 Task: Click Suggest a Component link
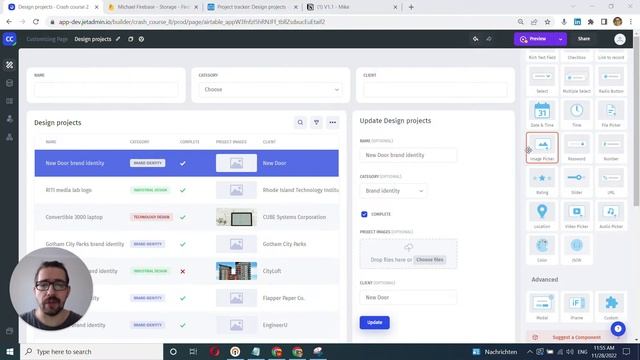tap(576, 338)
